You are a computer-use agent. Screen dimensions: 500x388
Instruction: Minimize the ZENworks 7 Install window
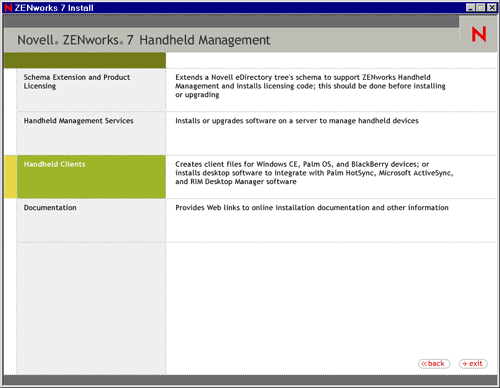[x=470, y=7]
